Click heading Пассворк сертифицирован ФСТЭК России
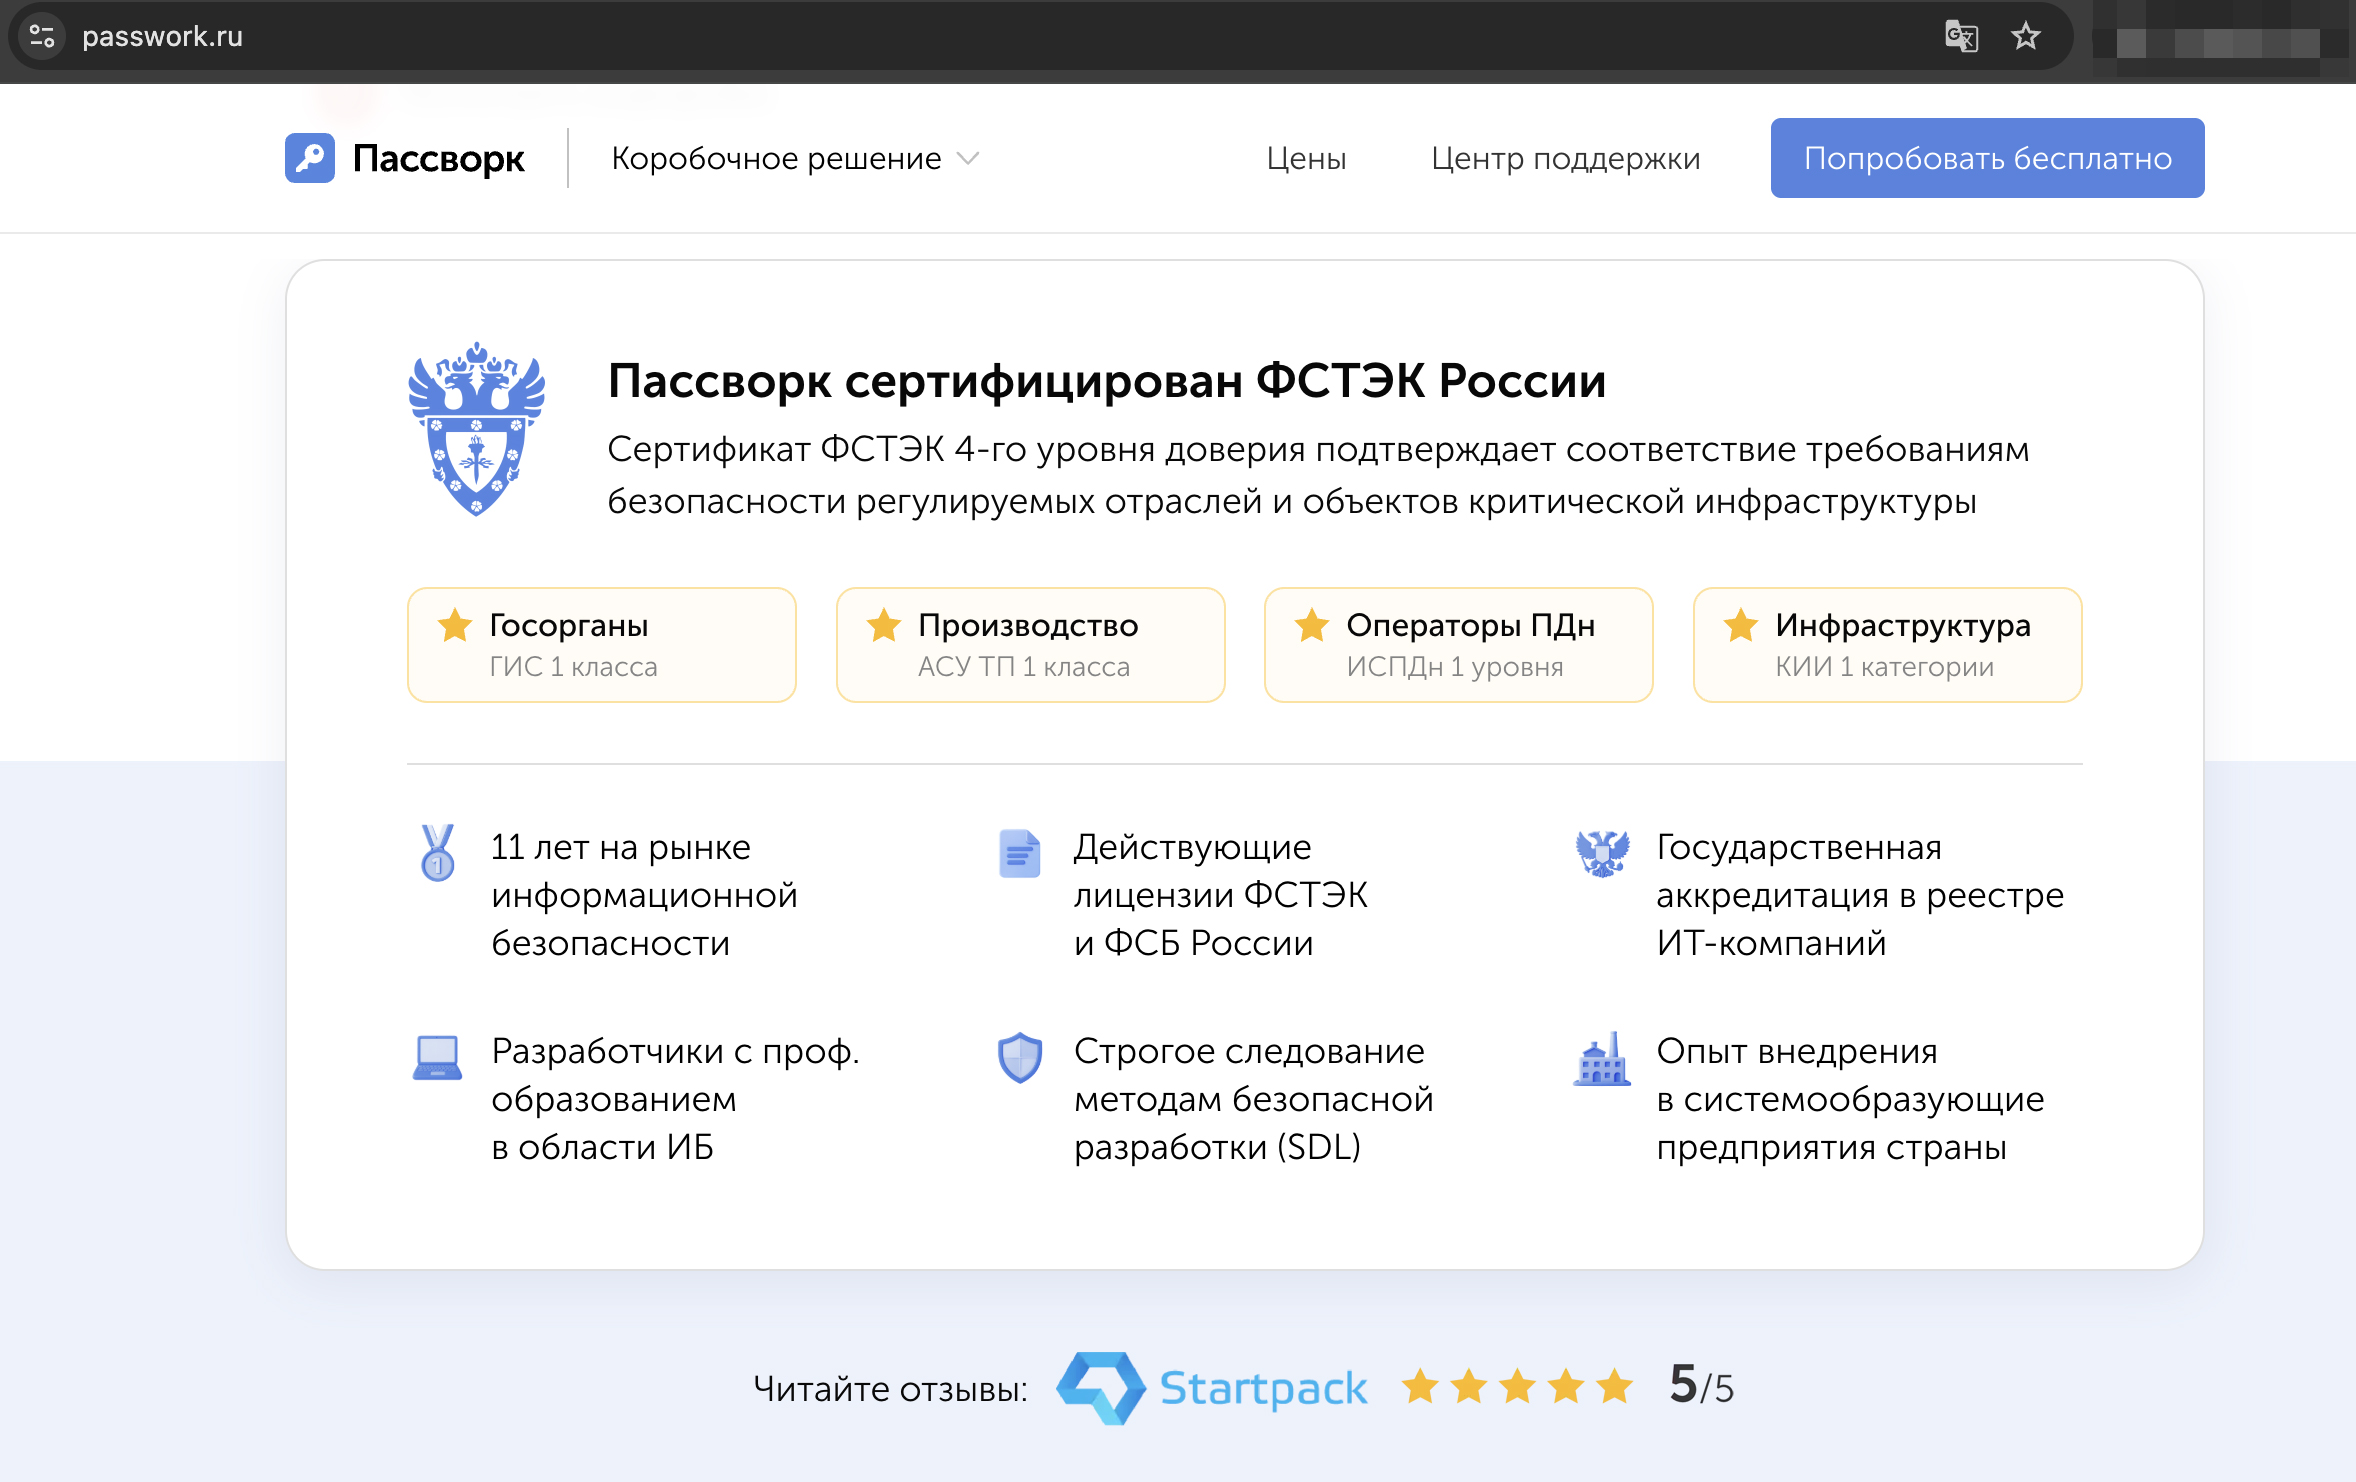The width and height of the screenshot is (2356, 1482). 1107,381
